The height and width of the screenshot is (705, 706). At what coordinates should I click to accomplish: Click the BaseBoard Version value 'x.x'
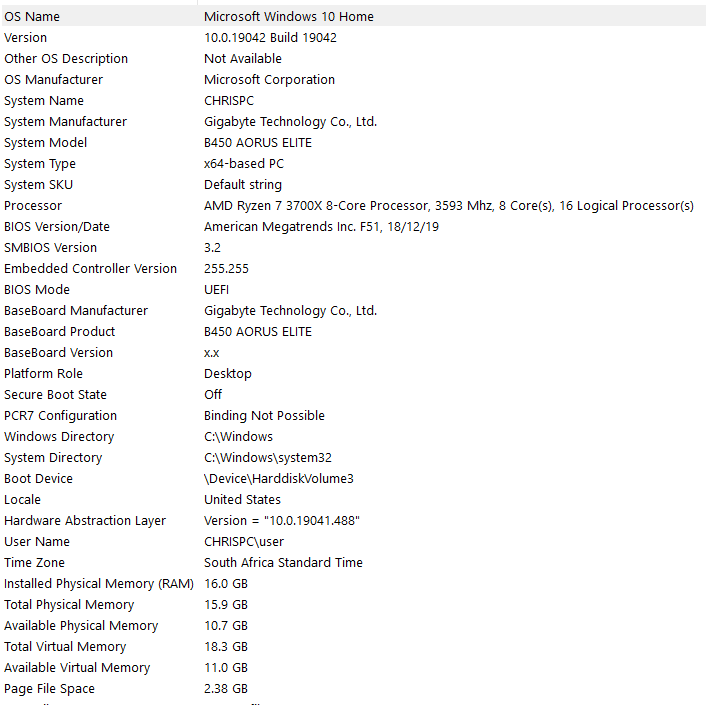[212, 353]
